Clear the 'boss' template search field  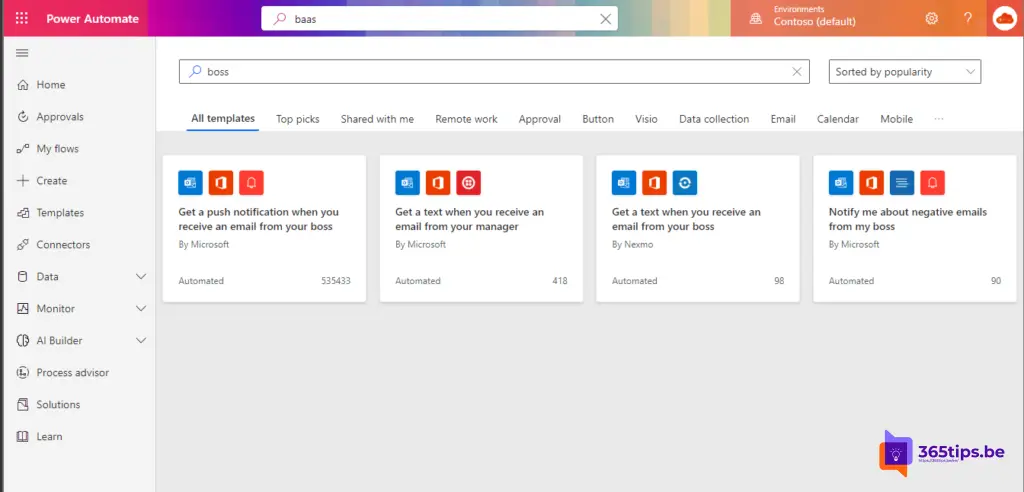point(797,72)
